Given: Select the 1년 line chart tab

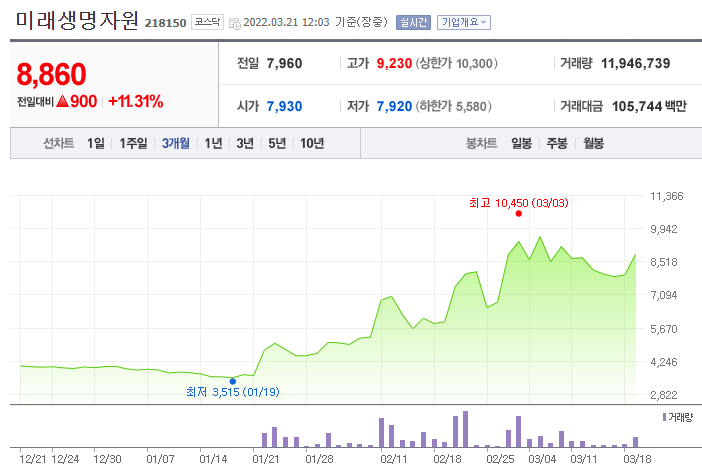Looking at the screenshot, I should pos(213,143).
